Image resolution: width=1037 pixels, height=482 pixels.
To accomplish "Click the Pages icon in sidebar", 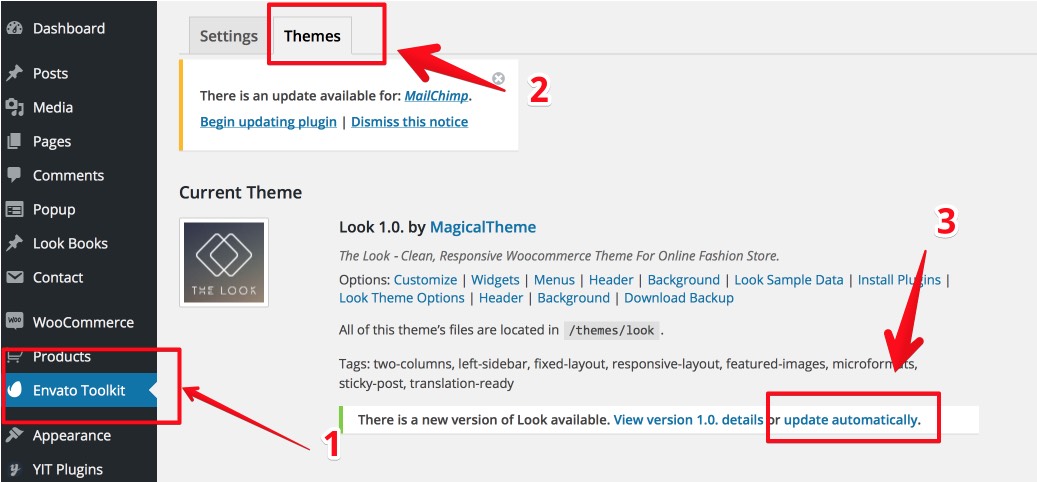I will coord(15,141).
